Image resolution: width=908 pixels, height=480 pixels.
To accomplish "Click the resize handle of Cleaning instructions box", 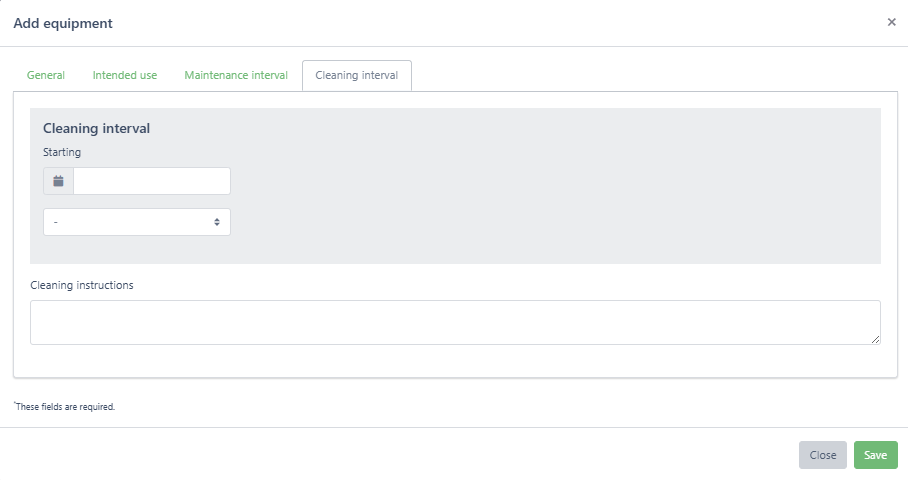I will 875,339.
